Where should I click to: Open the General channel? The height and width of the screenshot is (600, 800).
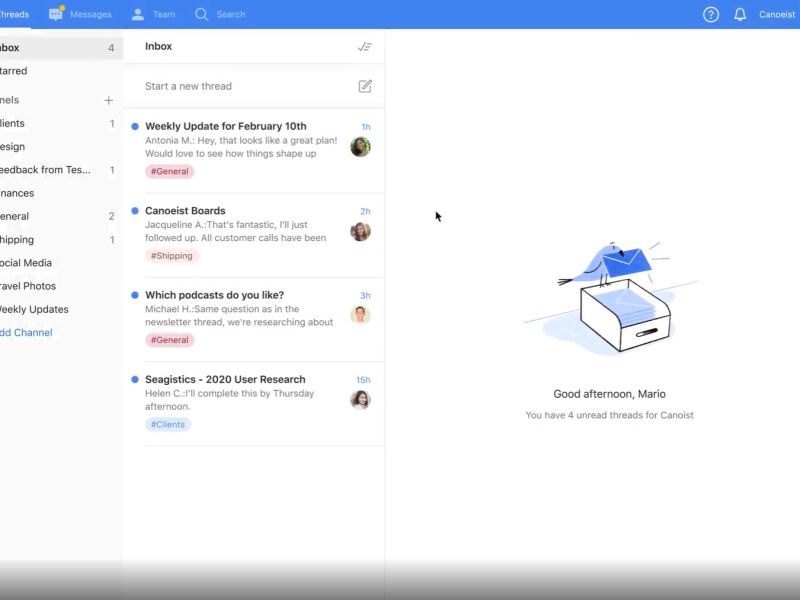click(61, 216)
